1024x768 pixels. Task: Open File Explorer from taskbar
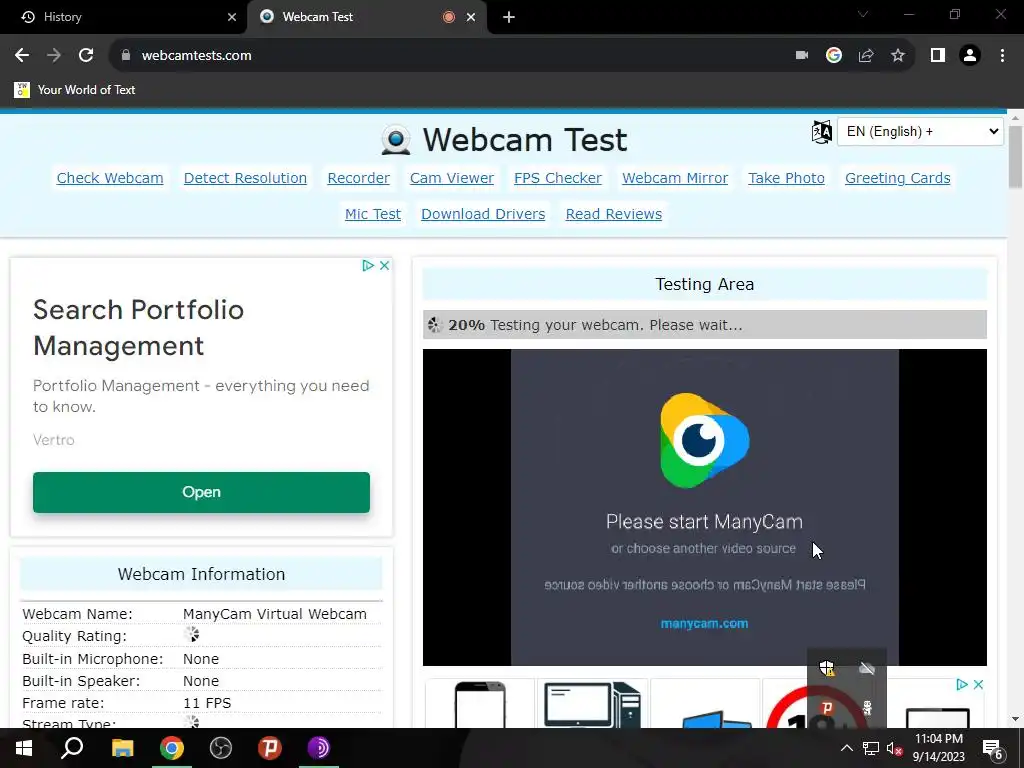122,748
